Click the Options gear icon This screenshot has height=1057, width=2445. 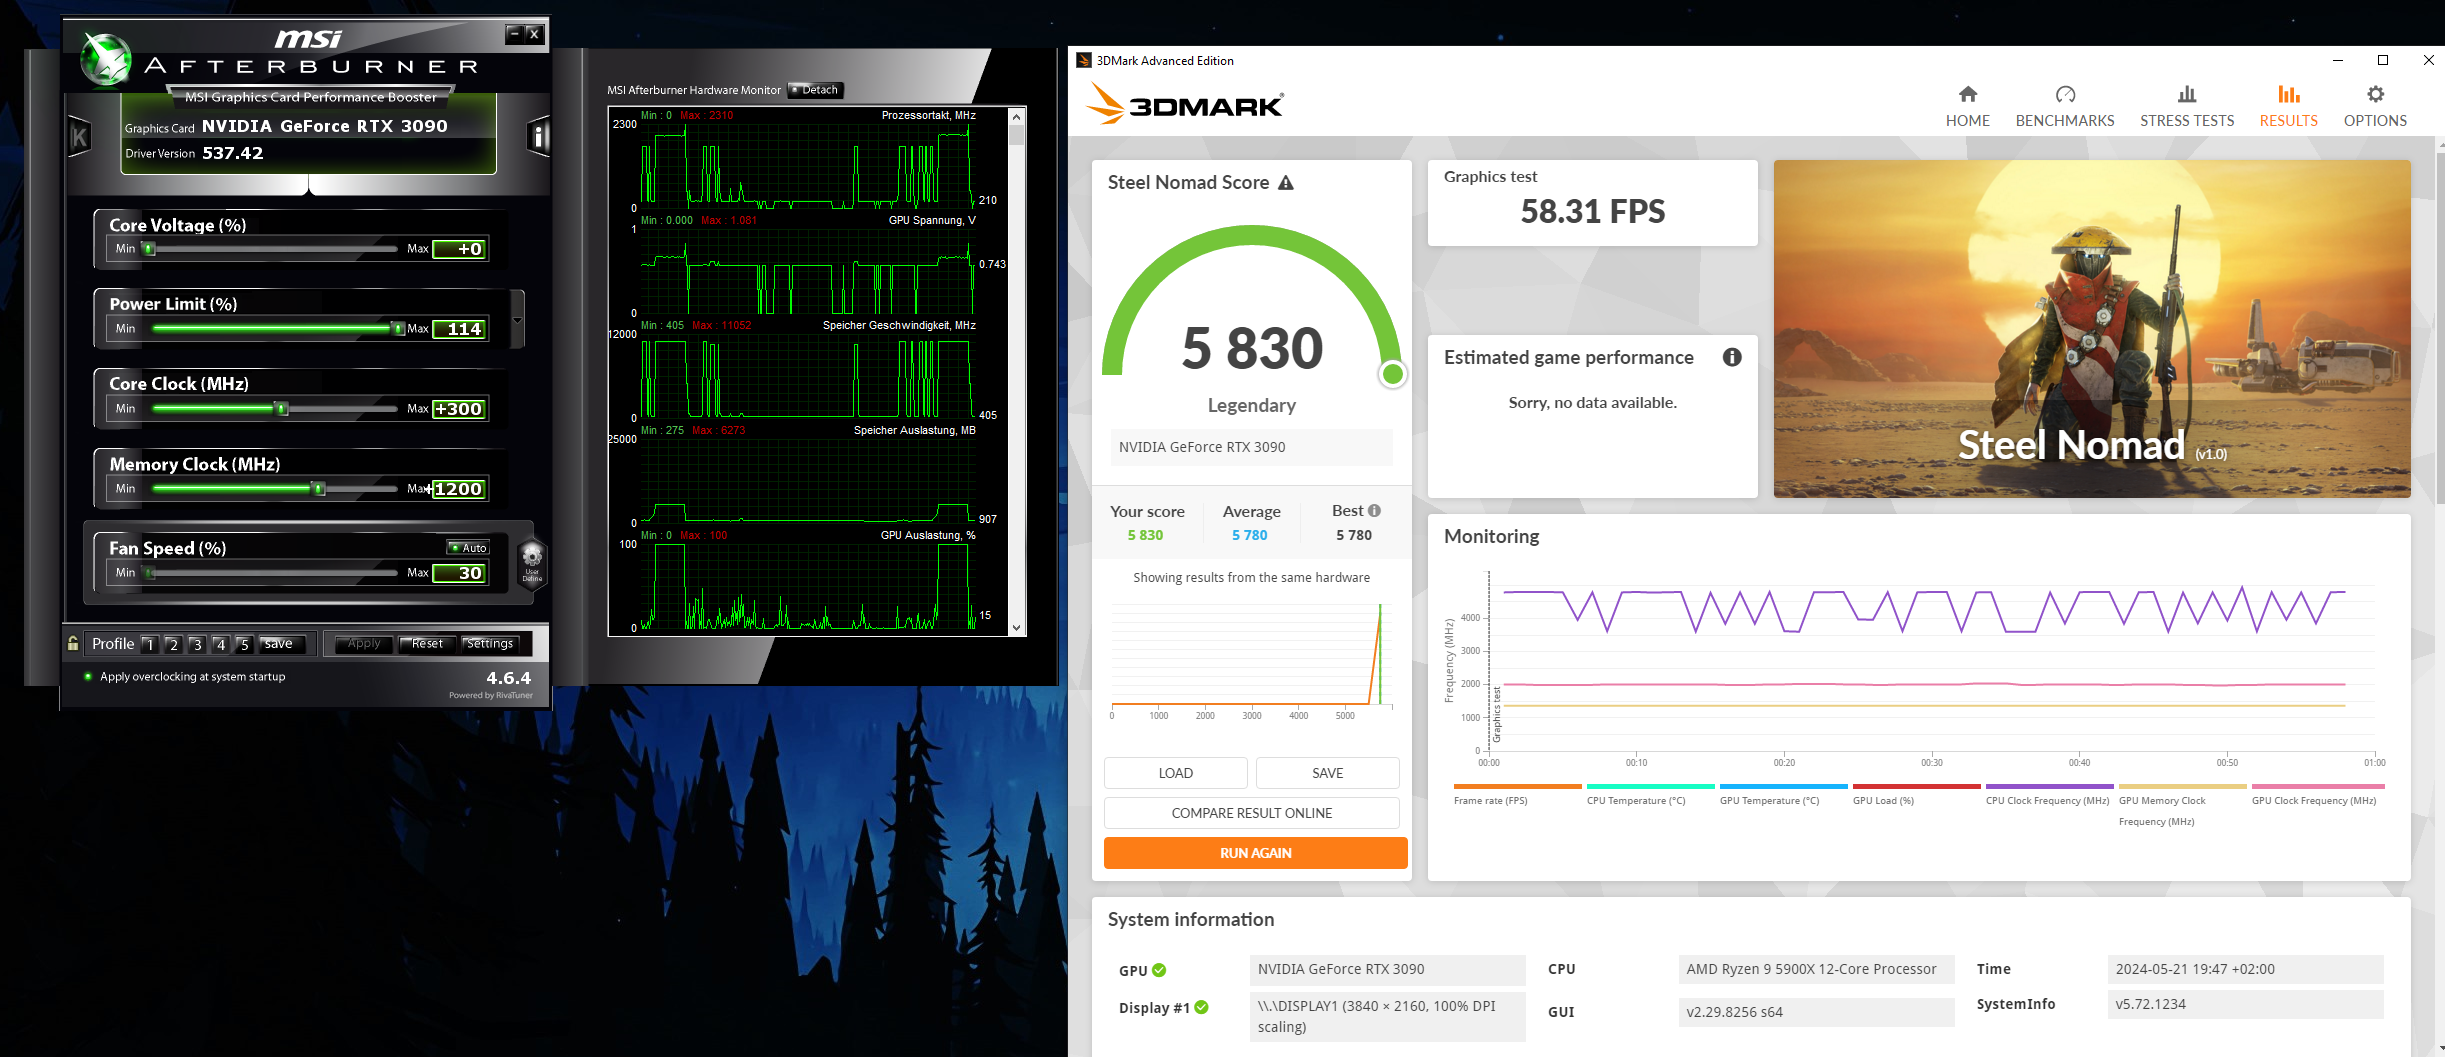click(2375, 94)
